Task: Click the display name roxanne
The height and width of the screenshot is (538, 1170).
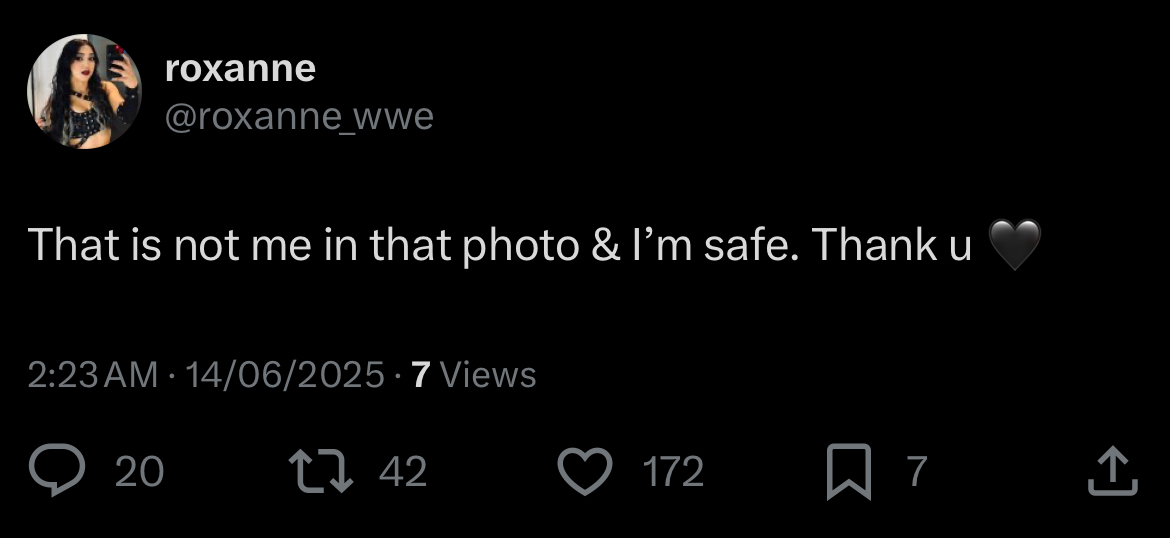Action: [x=239, y=69]
